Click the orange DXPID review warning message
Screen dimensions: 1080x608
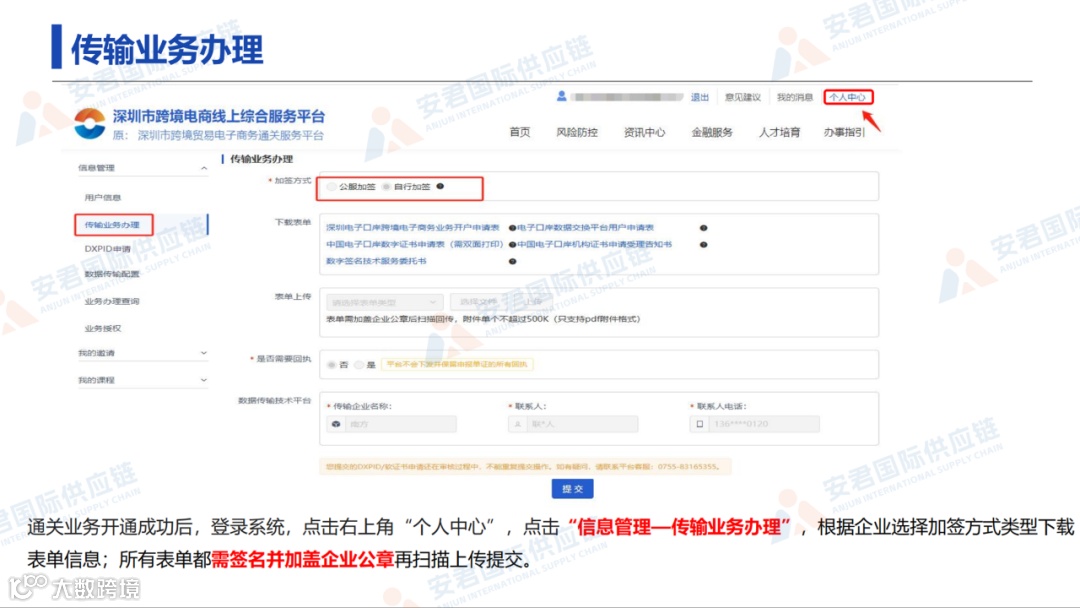(x=523, y=467)
